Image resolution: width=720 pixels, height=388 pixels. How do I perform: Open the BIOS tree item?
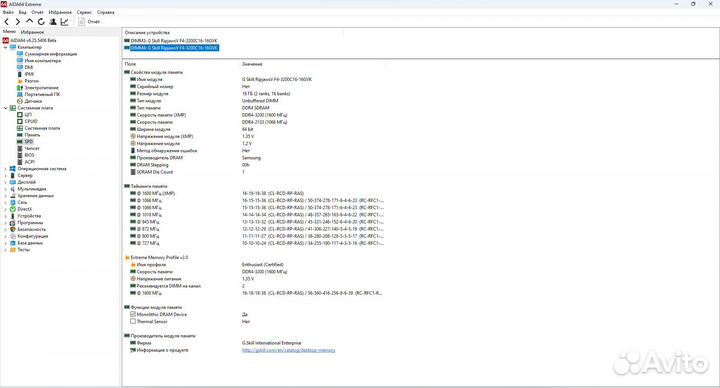click(x=29, y=155)
